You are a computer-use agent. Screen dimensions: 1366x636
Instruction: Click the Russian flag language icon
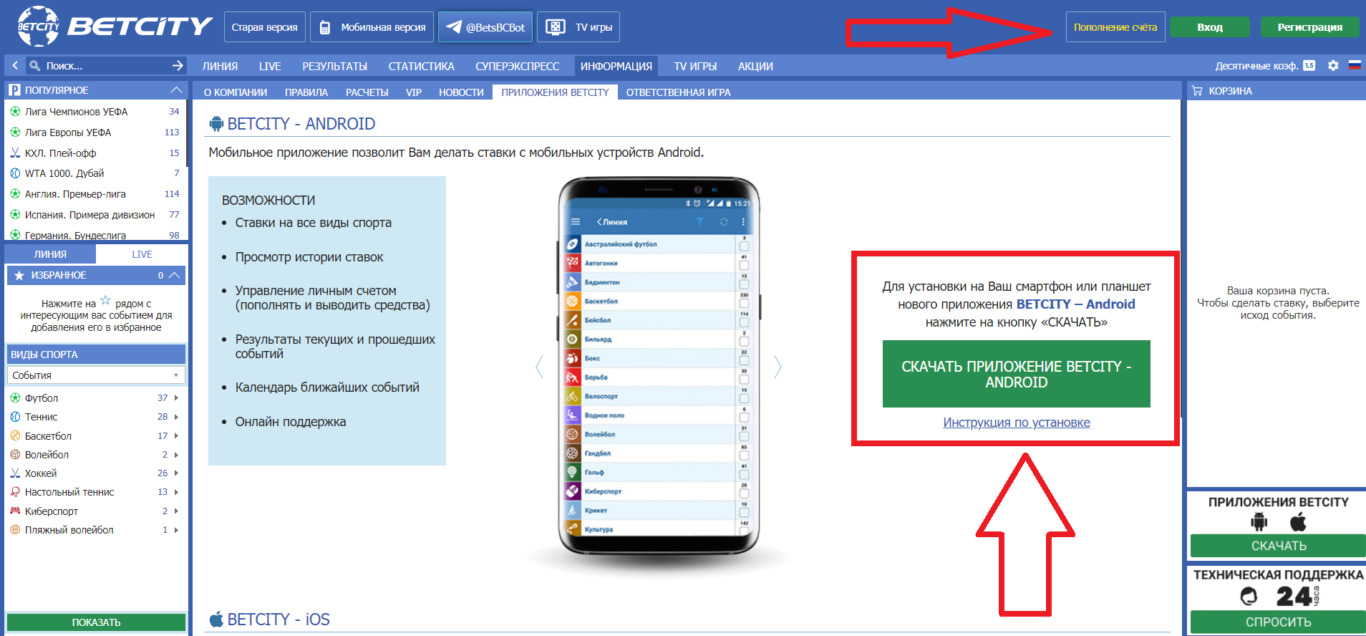click(x=1355, y=66)
